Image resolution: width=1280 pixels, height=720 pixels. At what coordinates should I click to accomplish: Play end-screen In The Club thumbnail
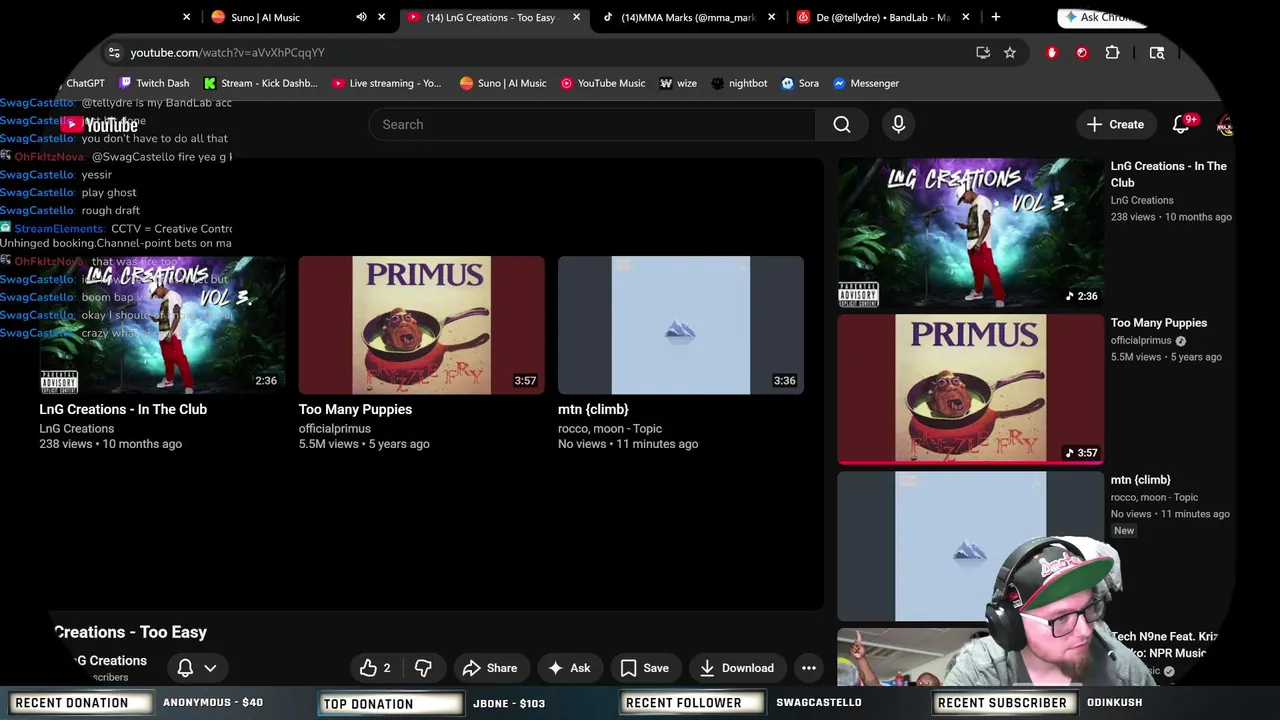pos(162,325)
